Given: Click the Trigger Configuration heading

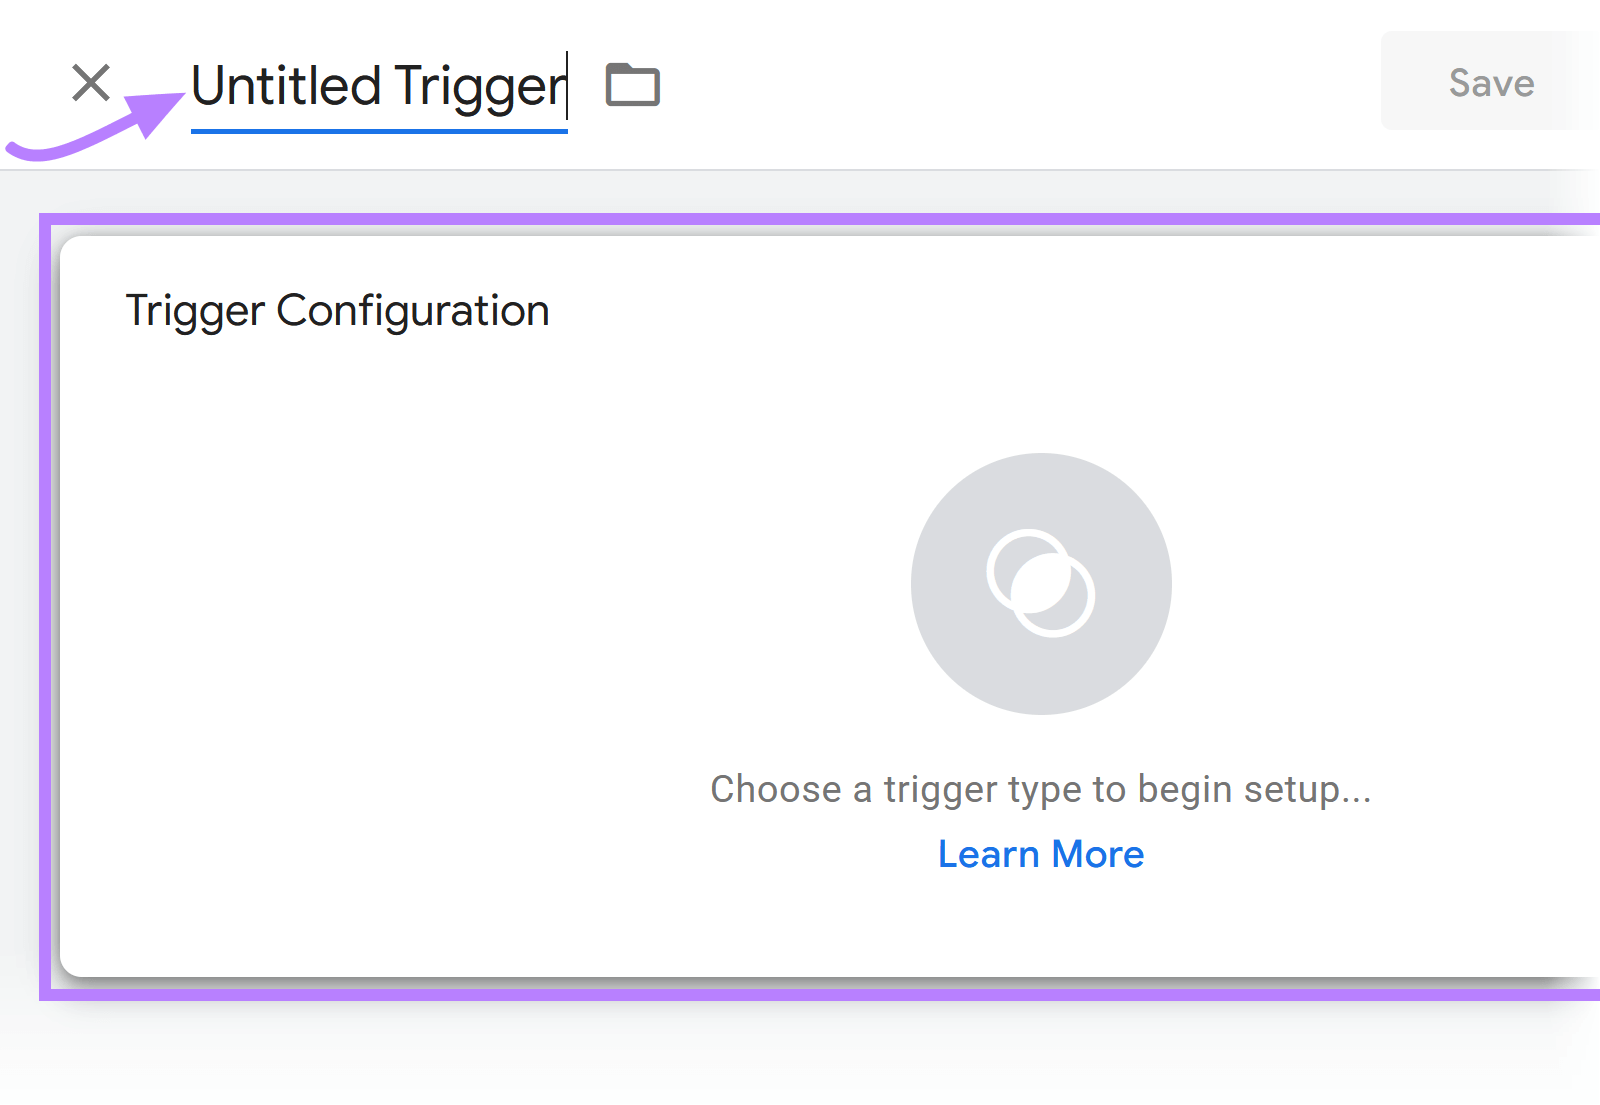Looking at the screenshot, I should pyautogui.click(x=338, y=310).
